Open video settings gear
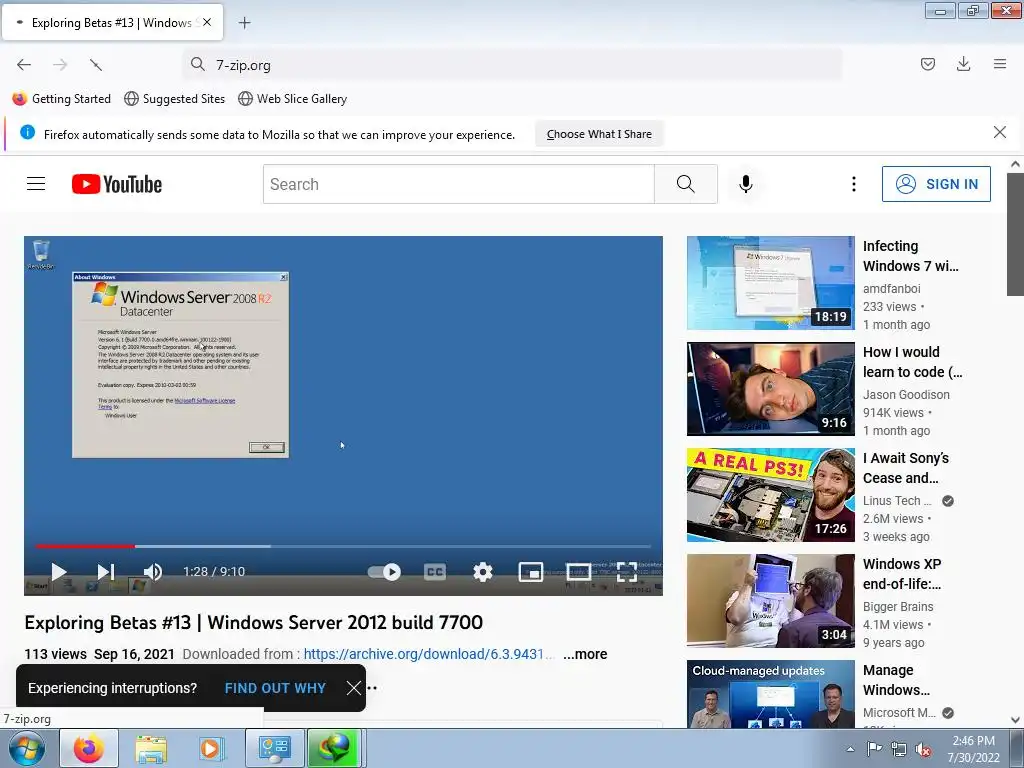The height and width of the screenshot is (768, 1024). click(x=483, y=572)
